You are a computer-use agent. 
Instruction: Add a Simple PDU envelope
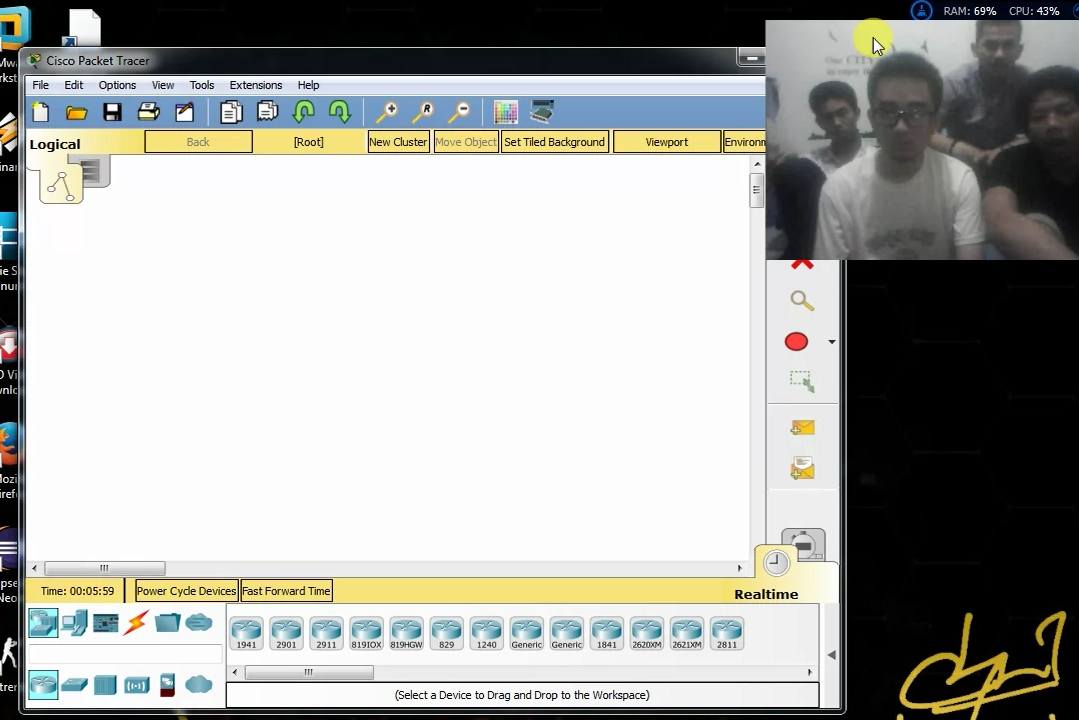pos(802,428)
